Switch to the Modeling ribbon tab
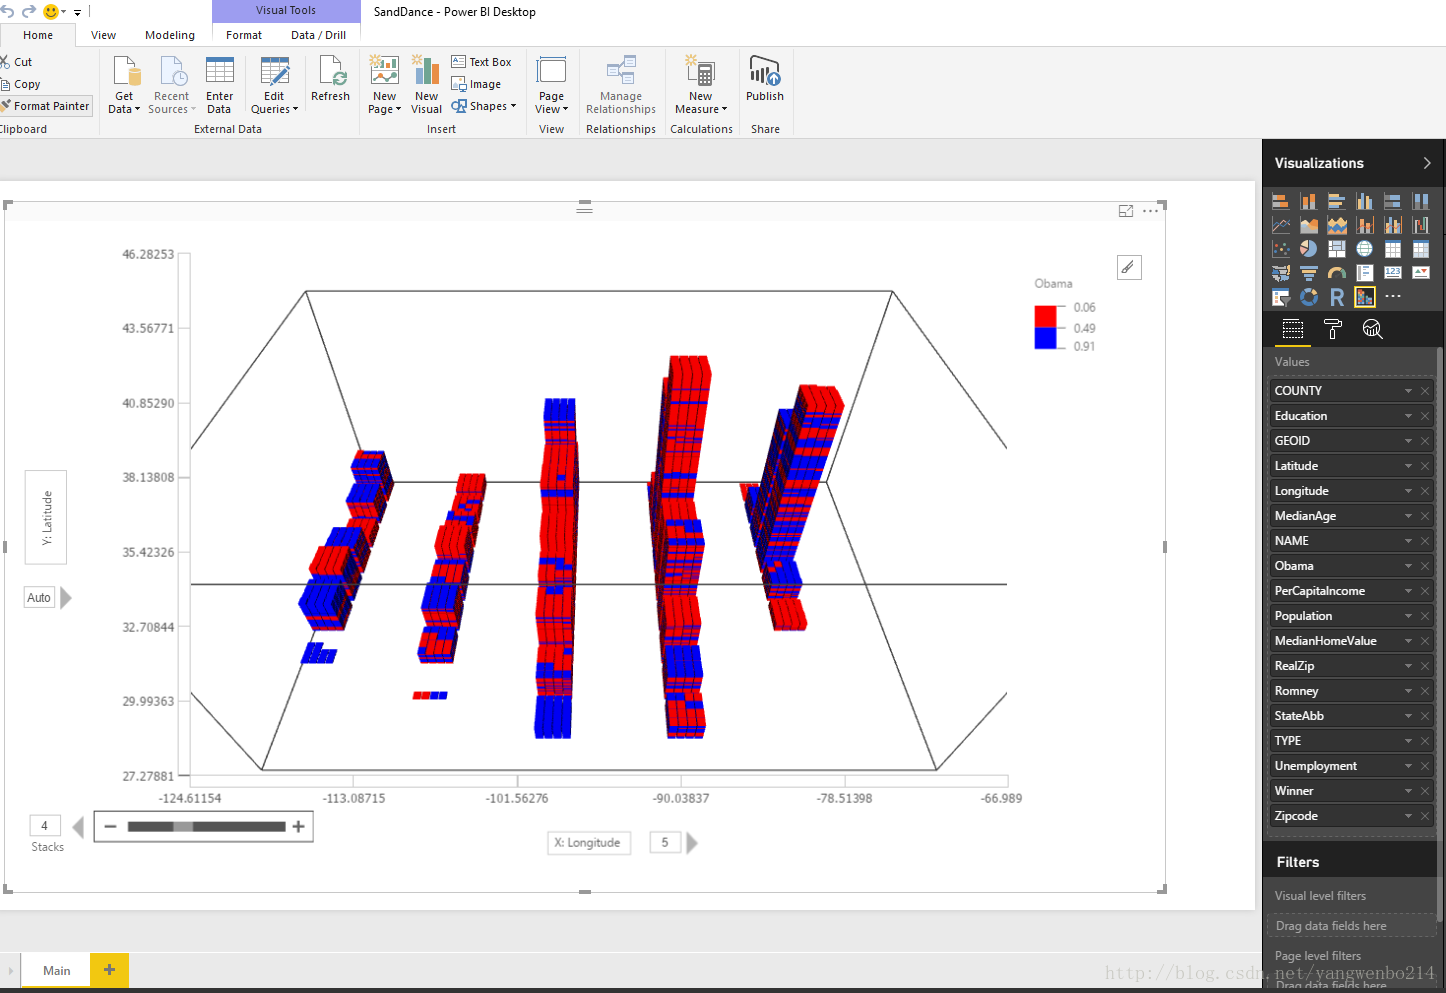1446x993 pixels. pos(170,35)
